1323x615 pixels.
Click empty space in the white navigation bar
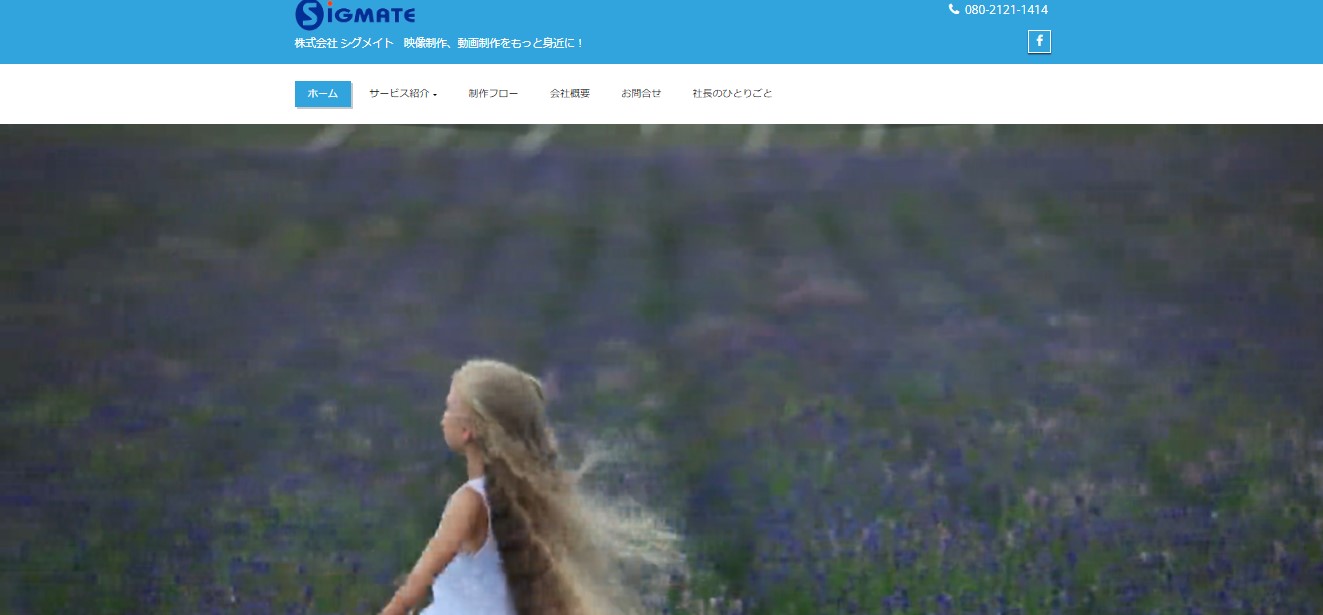[x=1000, y=93]
